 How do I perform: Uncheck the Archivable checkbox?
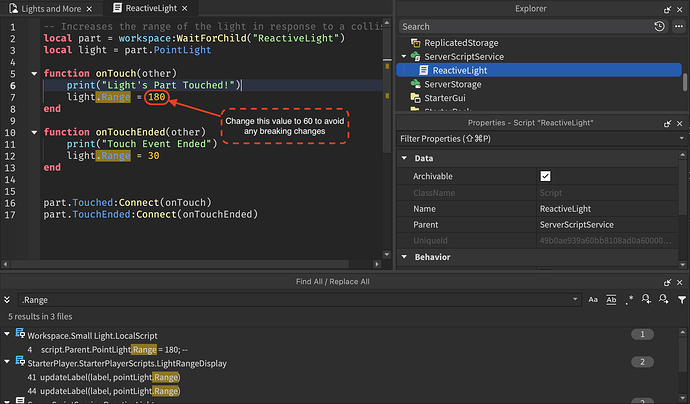point(545,176)
